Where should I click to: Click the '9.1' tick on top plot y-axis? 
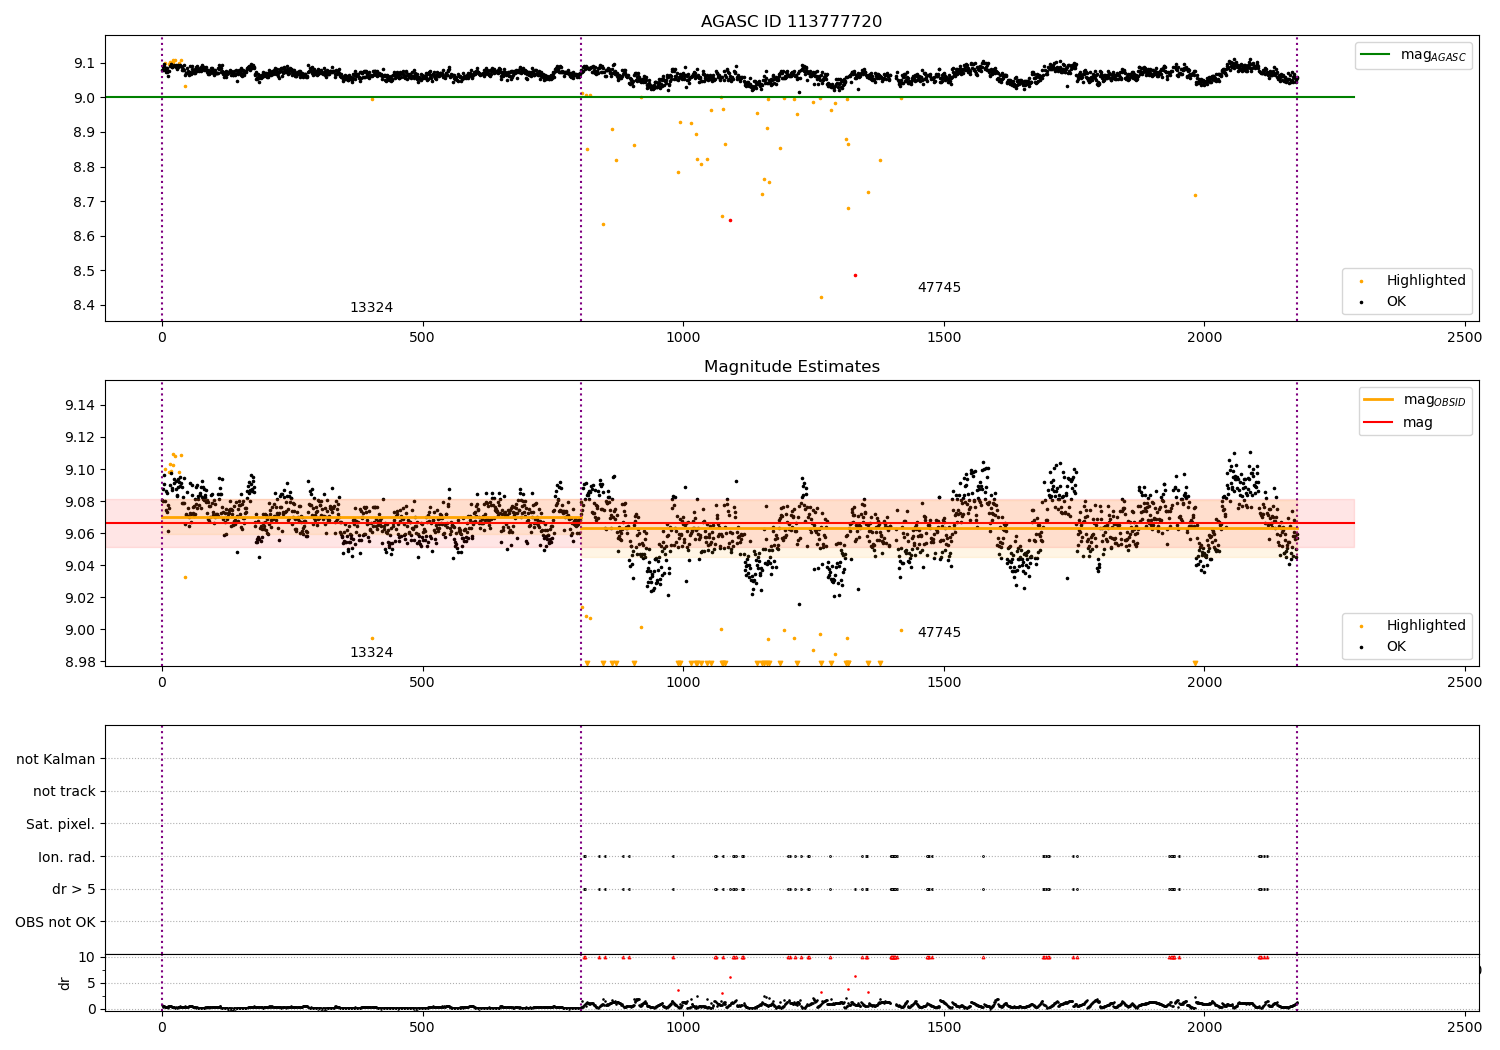point(86,63)
